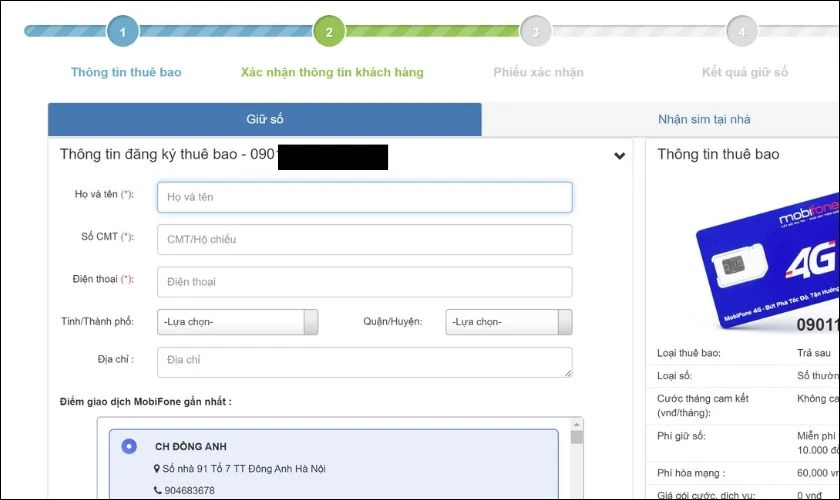Click step 1 circle in progress bar
This screenshot has width=840, height=500.
click(123, 31)
